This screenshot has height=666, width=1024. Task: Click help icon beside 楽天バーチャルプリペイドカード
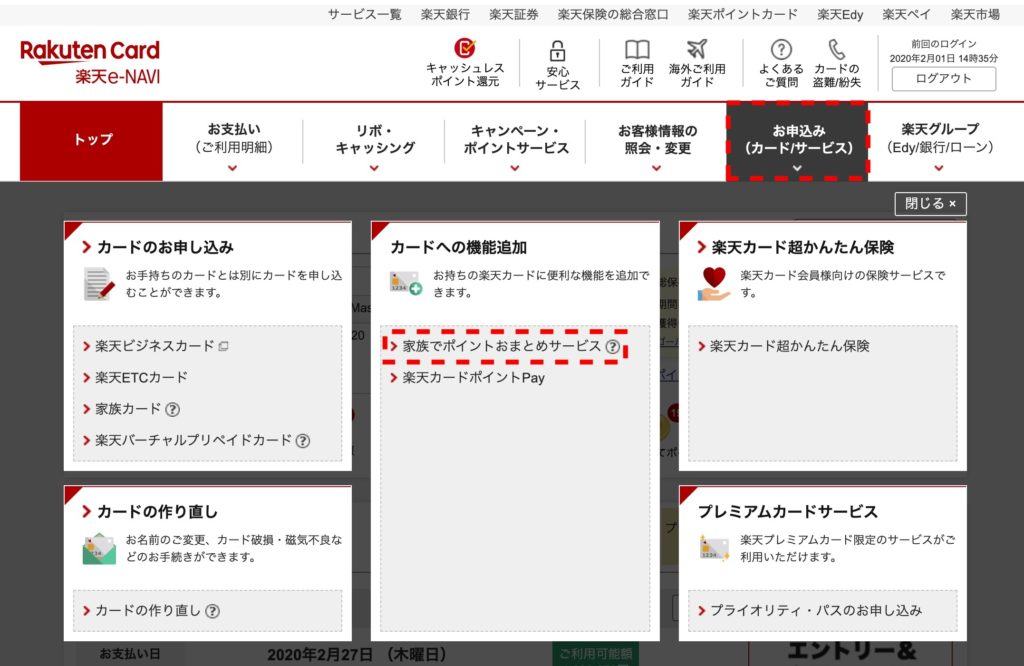pyautogui.click(x=303, y=441)
